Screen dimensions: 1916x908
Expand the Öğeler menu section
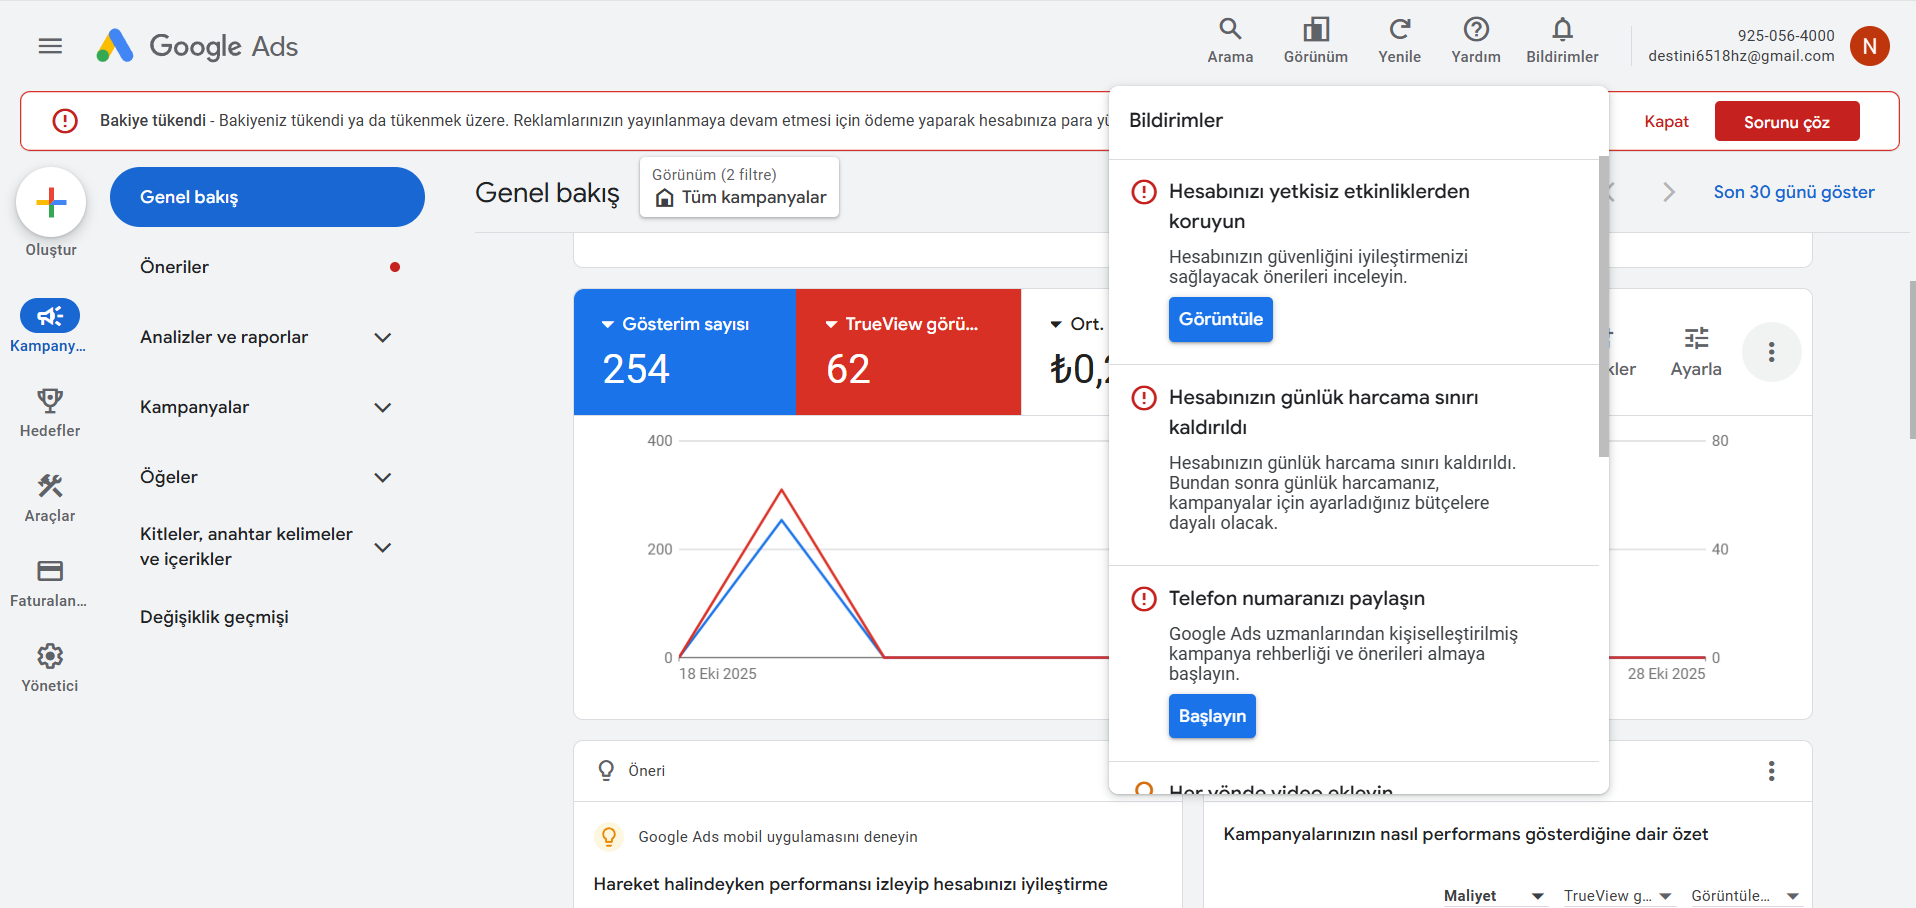[x=382, y=478]
